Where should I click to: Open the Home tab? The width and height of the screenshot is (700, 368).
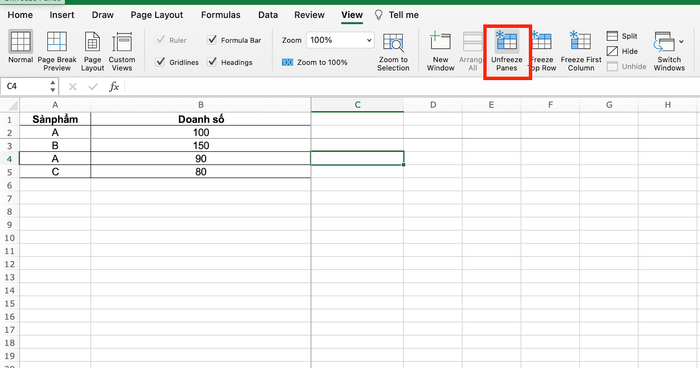pos(20,15)
